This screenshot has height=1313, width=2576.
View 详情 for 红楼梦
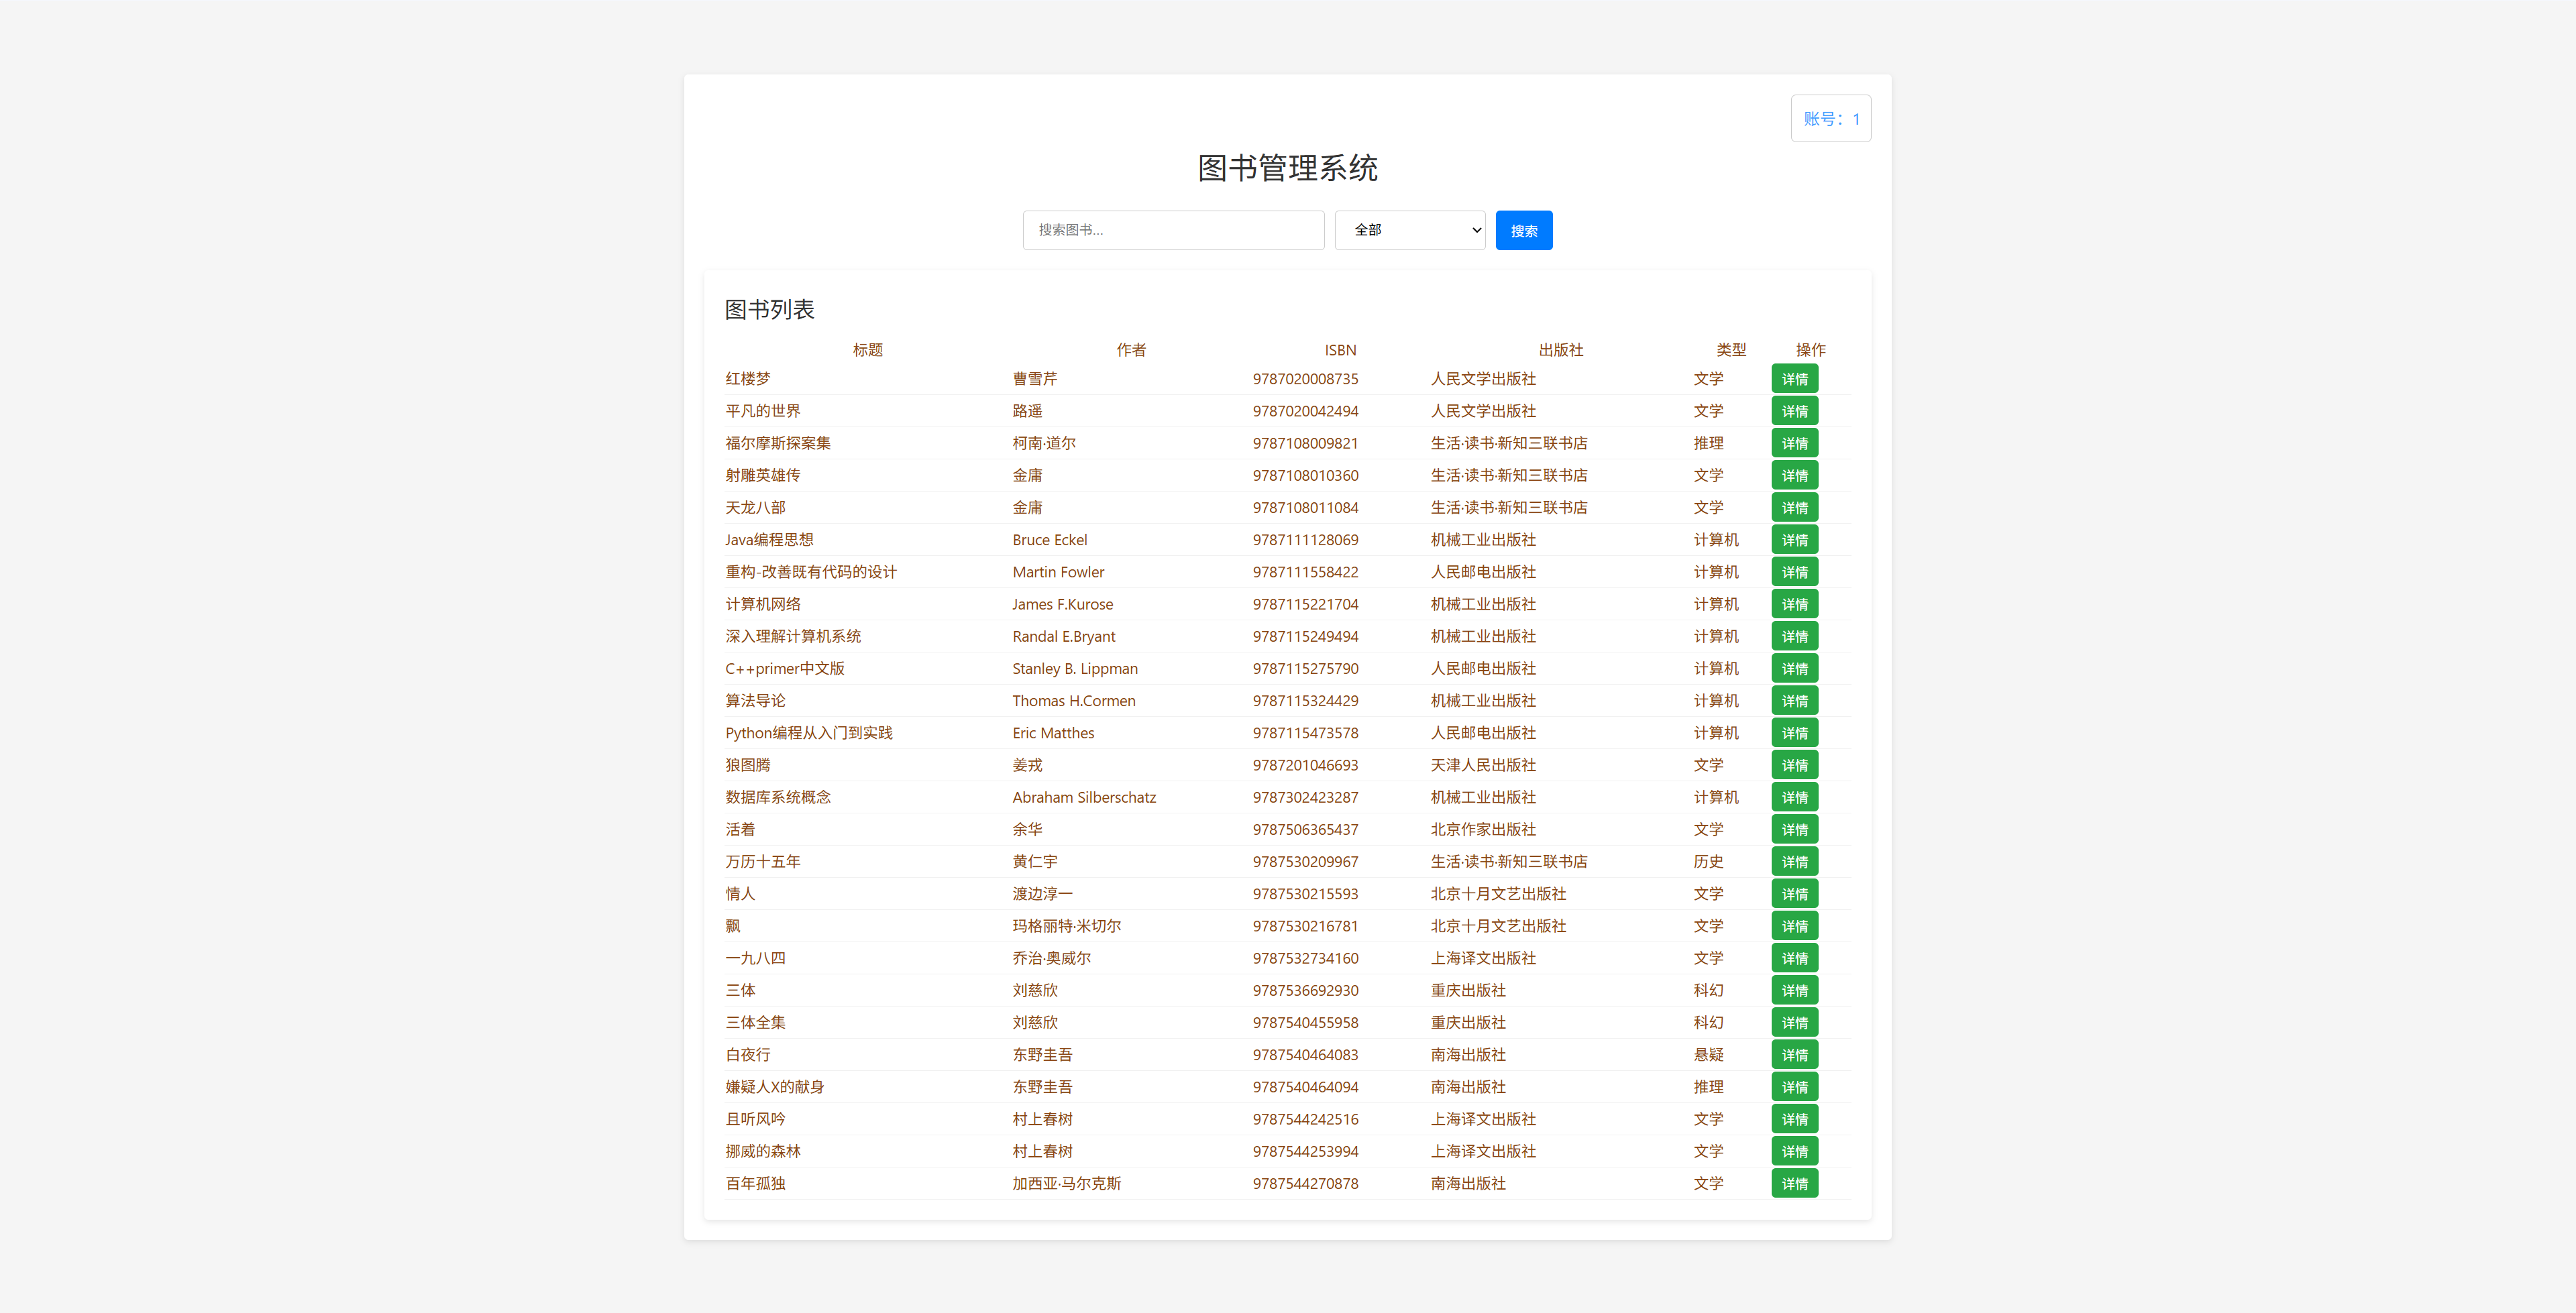click(x=1794, y=378)
